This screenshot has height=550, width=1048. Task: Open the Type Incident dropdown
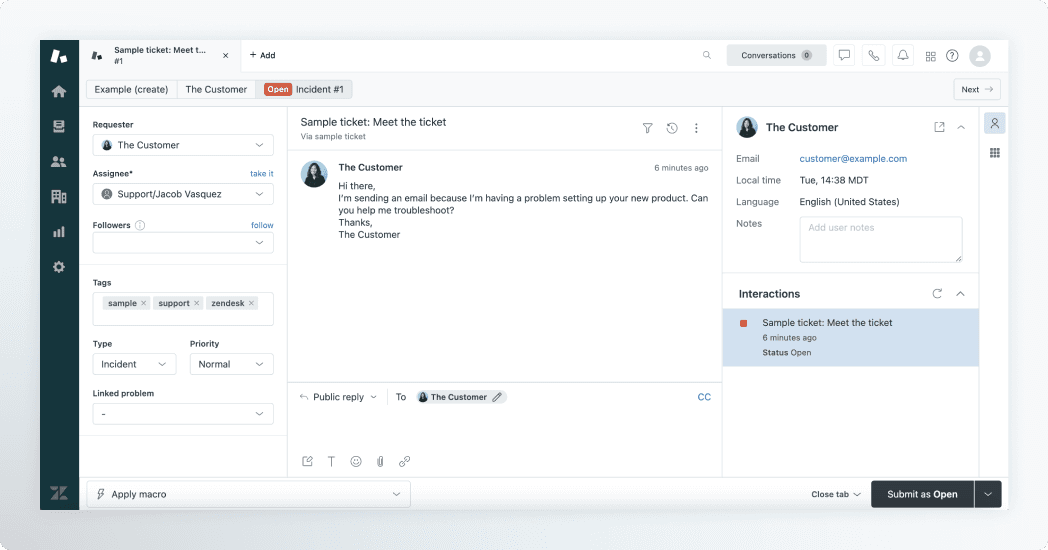point(134,364)
